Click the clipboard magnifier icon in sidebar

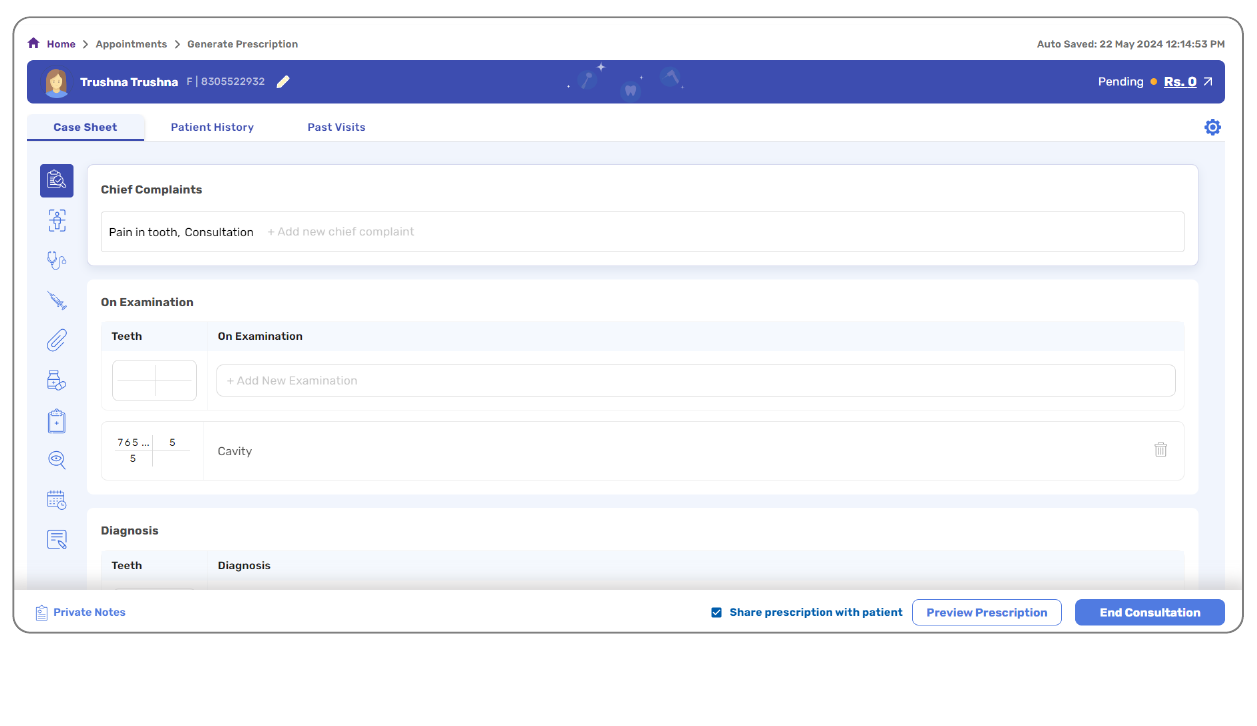[56, 181]
